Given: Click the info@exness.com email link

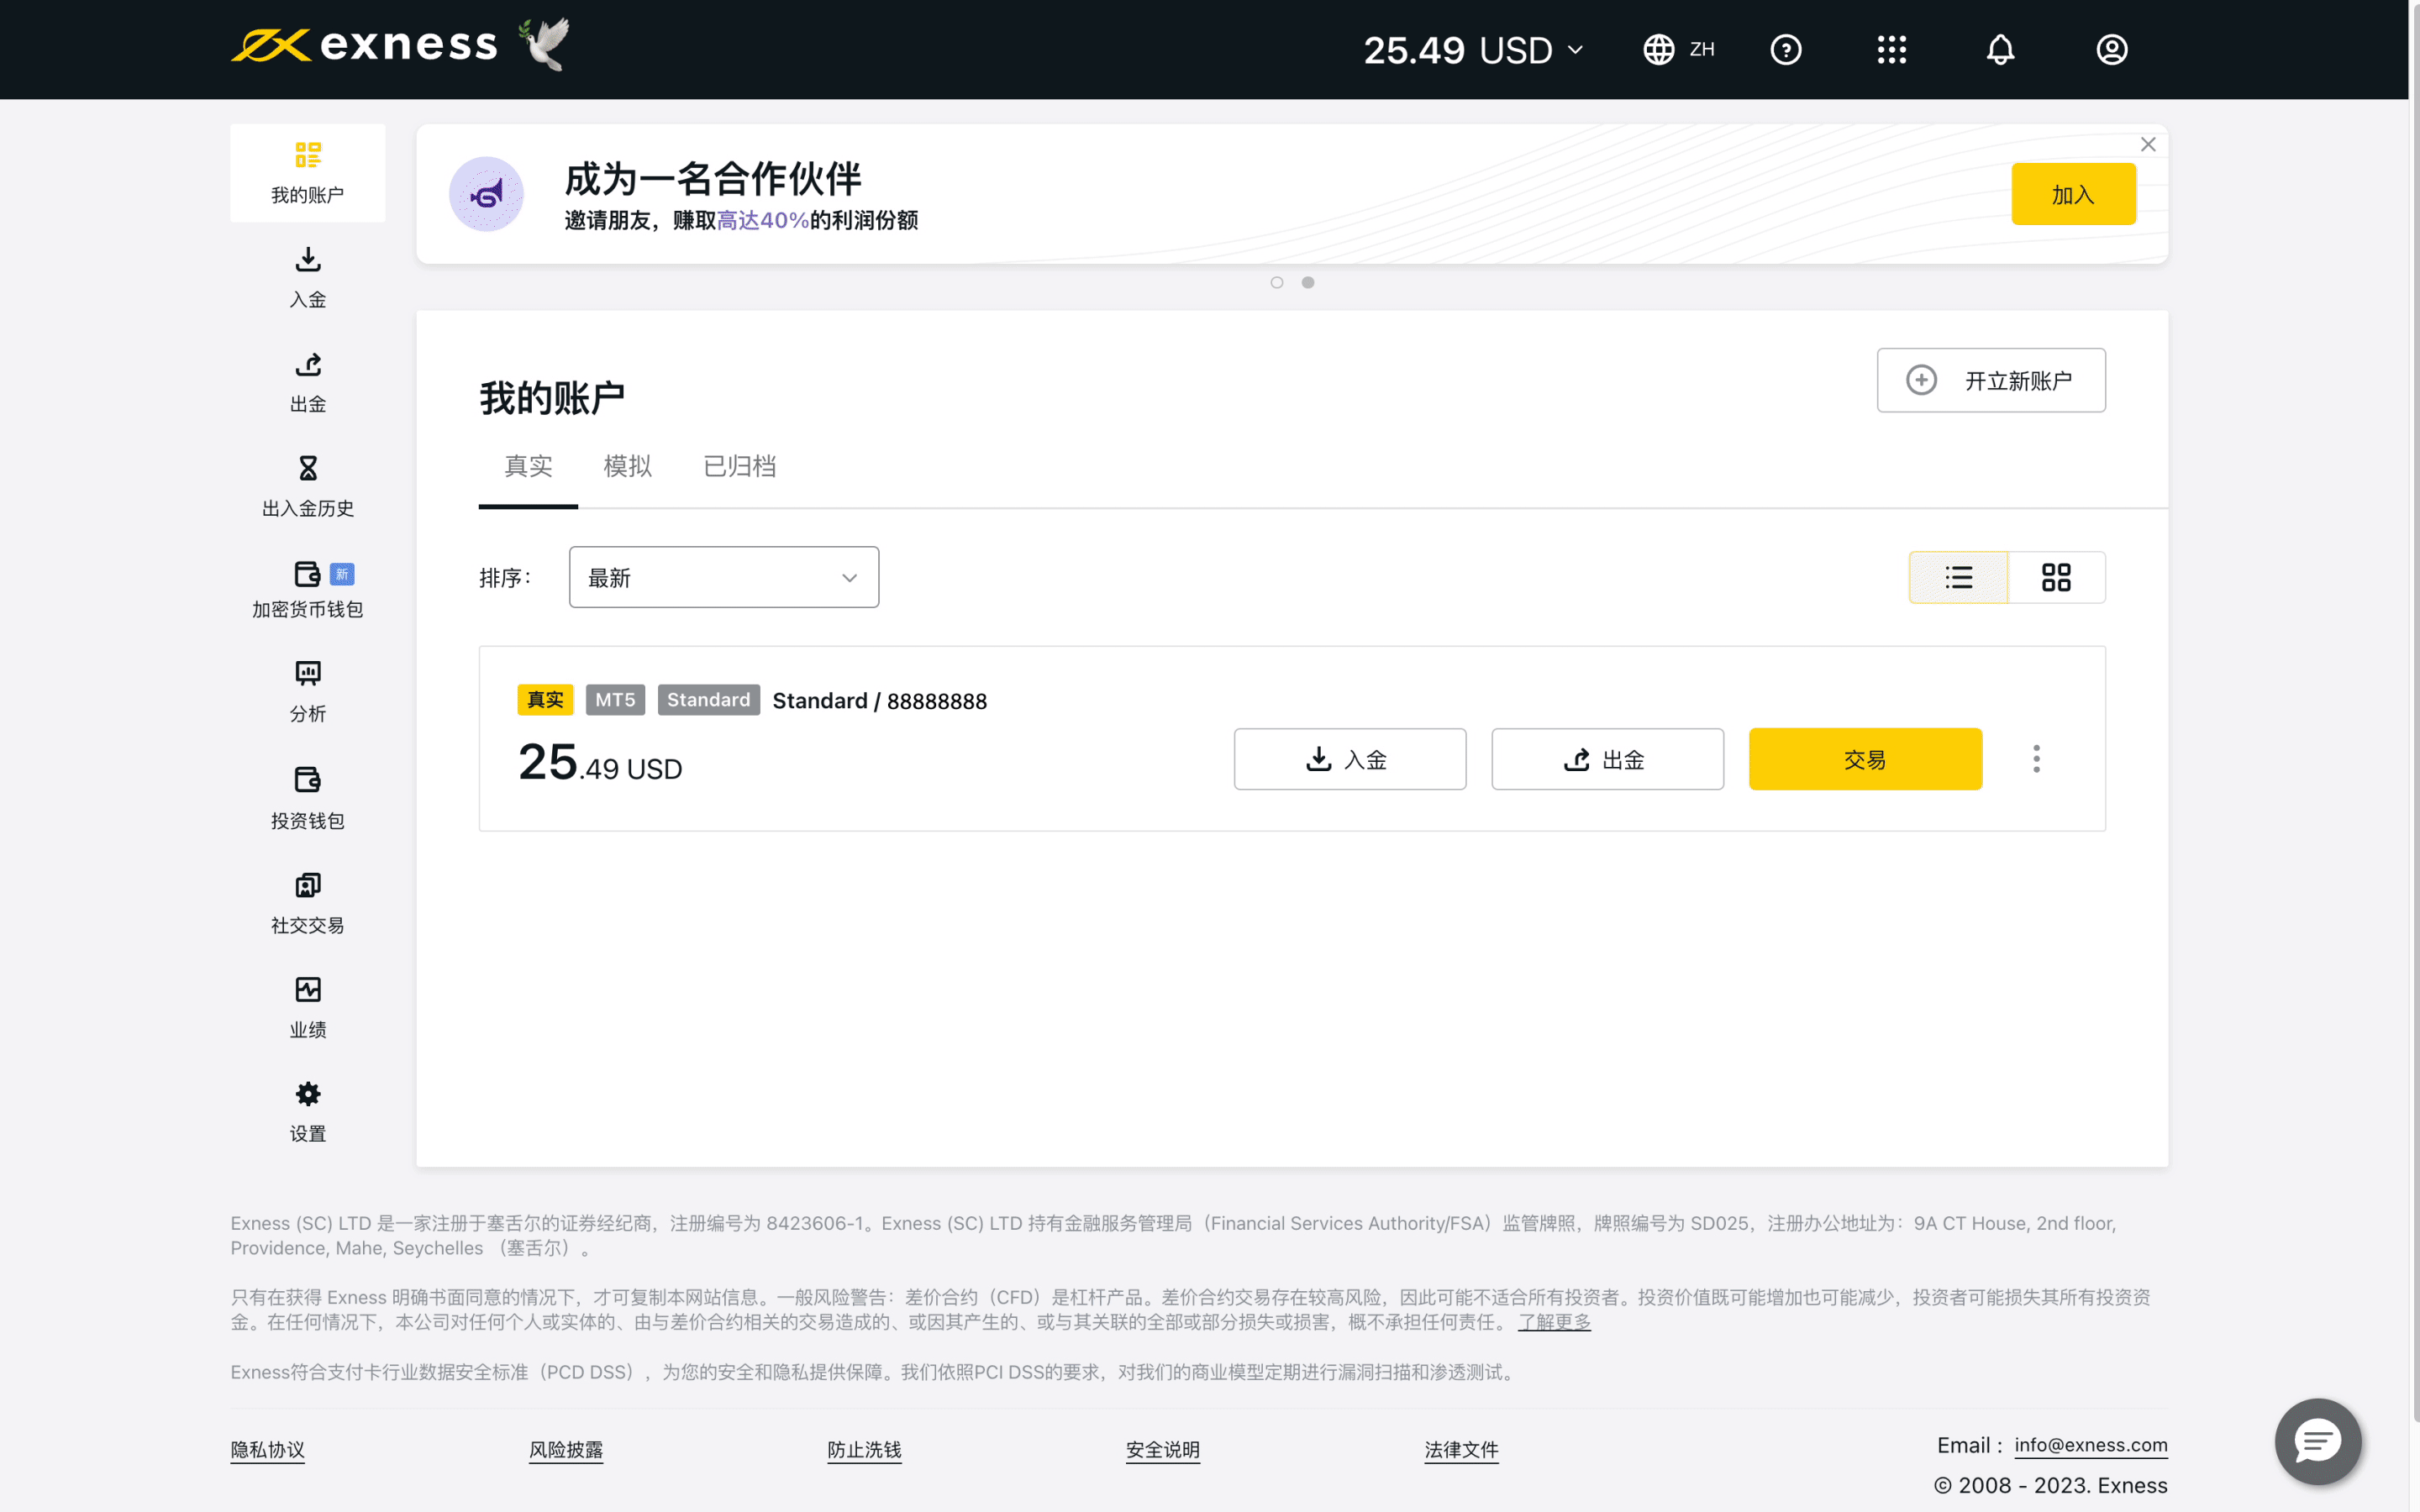Looking at the screenshot, I should [2090, 1445].
